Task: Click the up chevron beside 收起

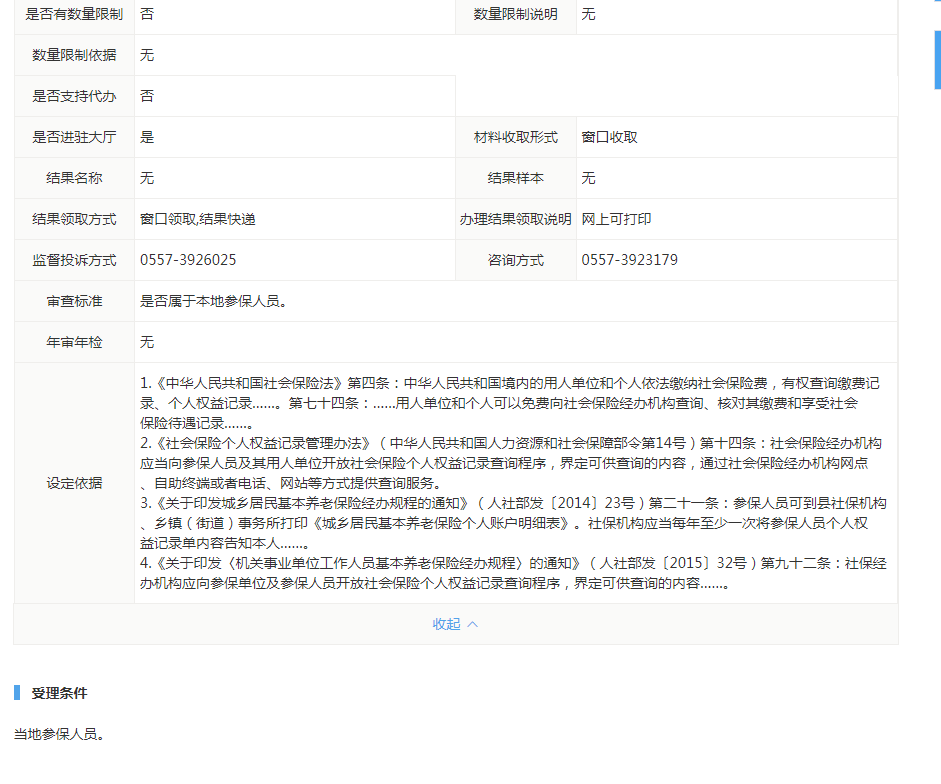Action: tap(473, 624)
